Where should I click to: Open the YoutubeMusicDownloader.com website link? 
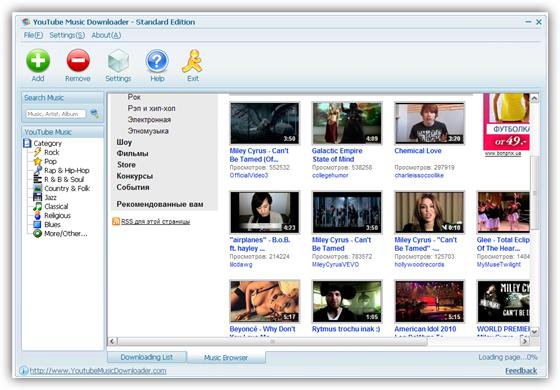click(98, 371)
